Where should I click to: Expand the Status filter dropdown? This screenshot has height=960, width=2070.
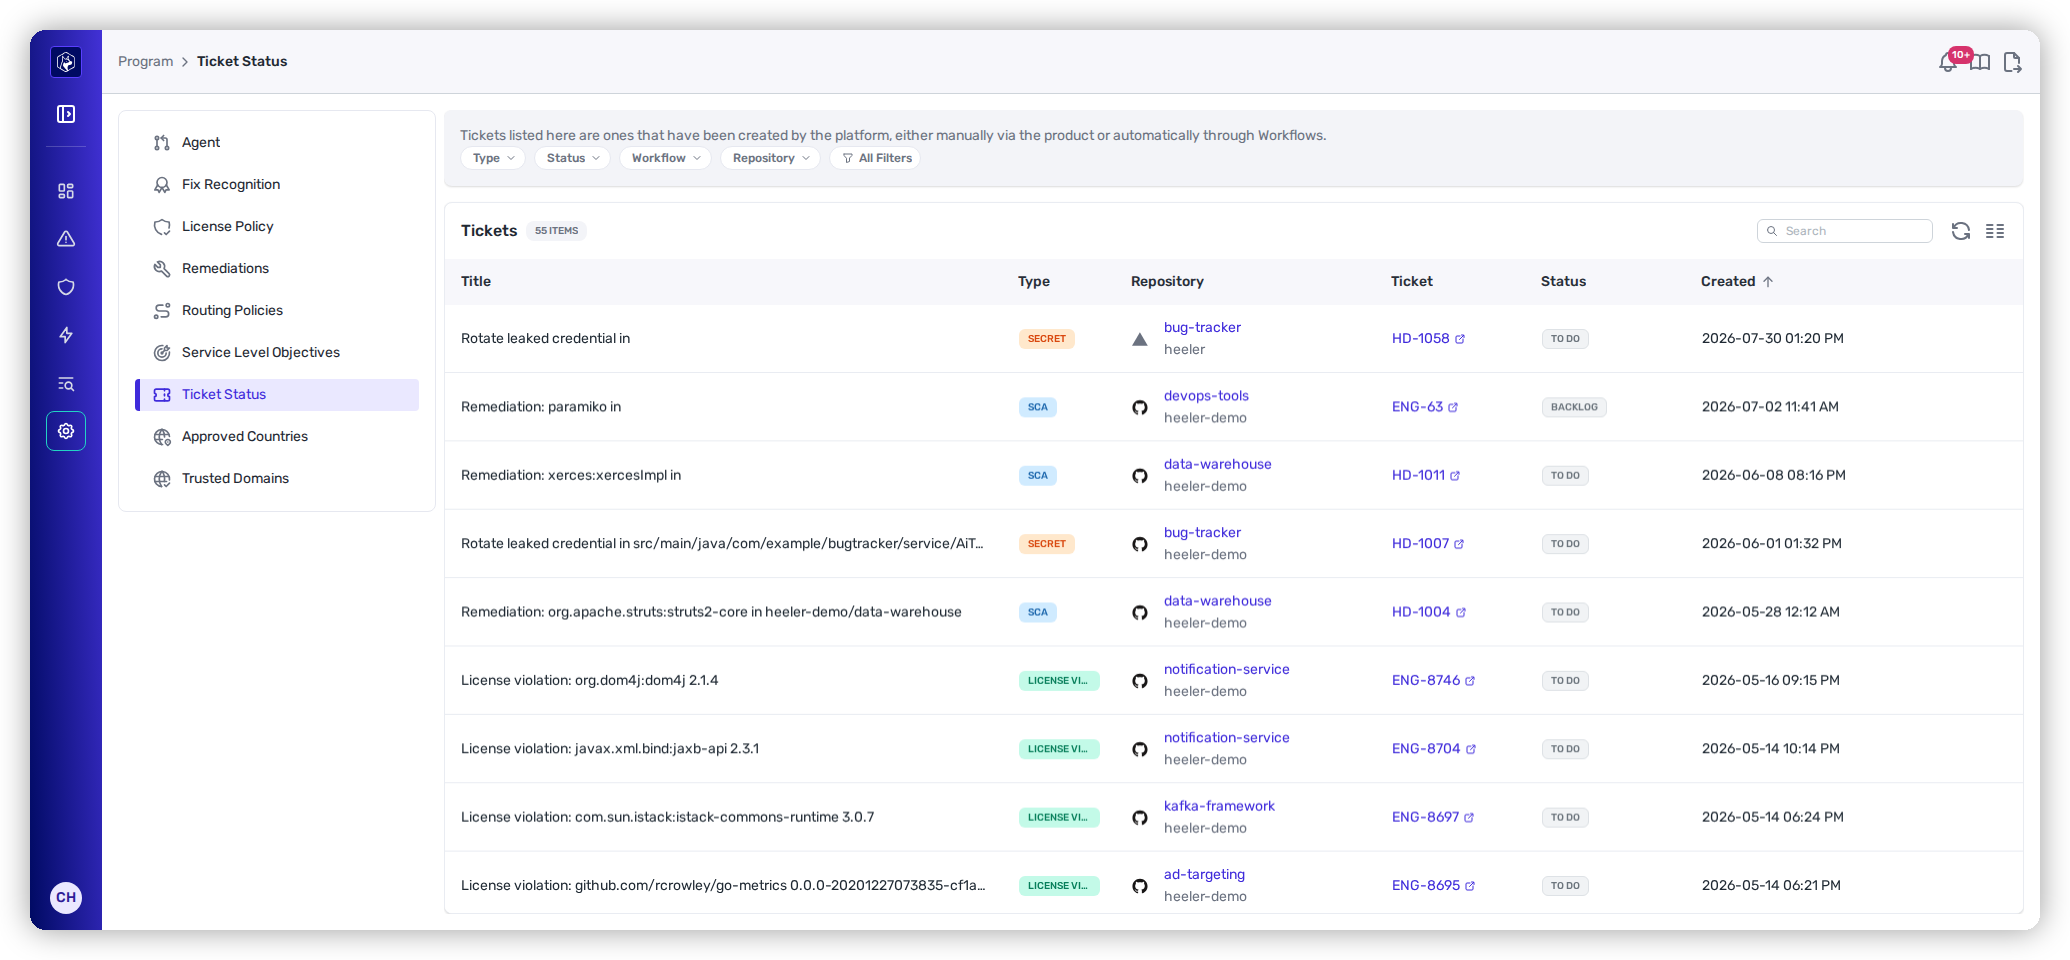(x=573, y=158)
